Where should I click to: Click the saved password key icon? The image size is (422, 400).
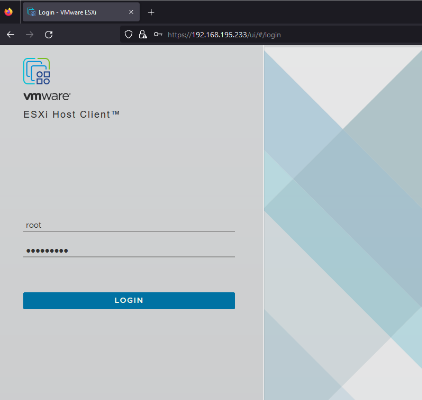(x=158, y=34)
